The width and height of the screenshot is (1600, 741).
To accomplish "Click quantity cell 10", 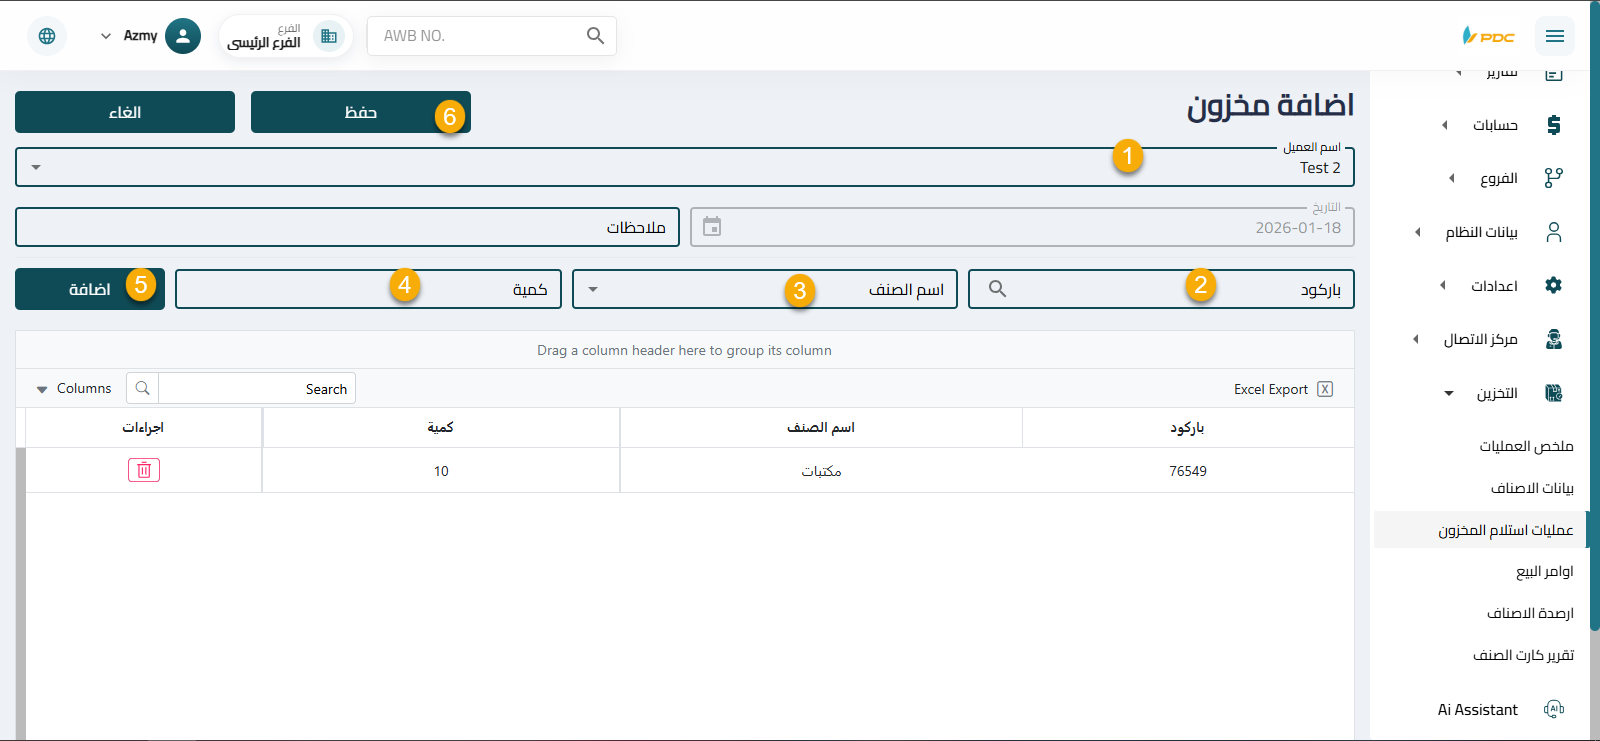I will point(441,471).
